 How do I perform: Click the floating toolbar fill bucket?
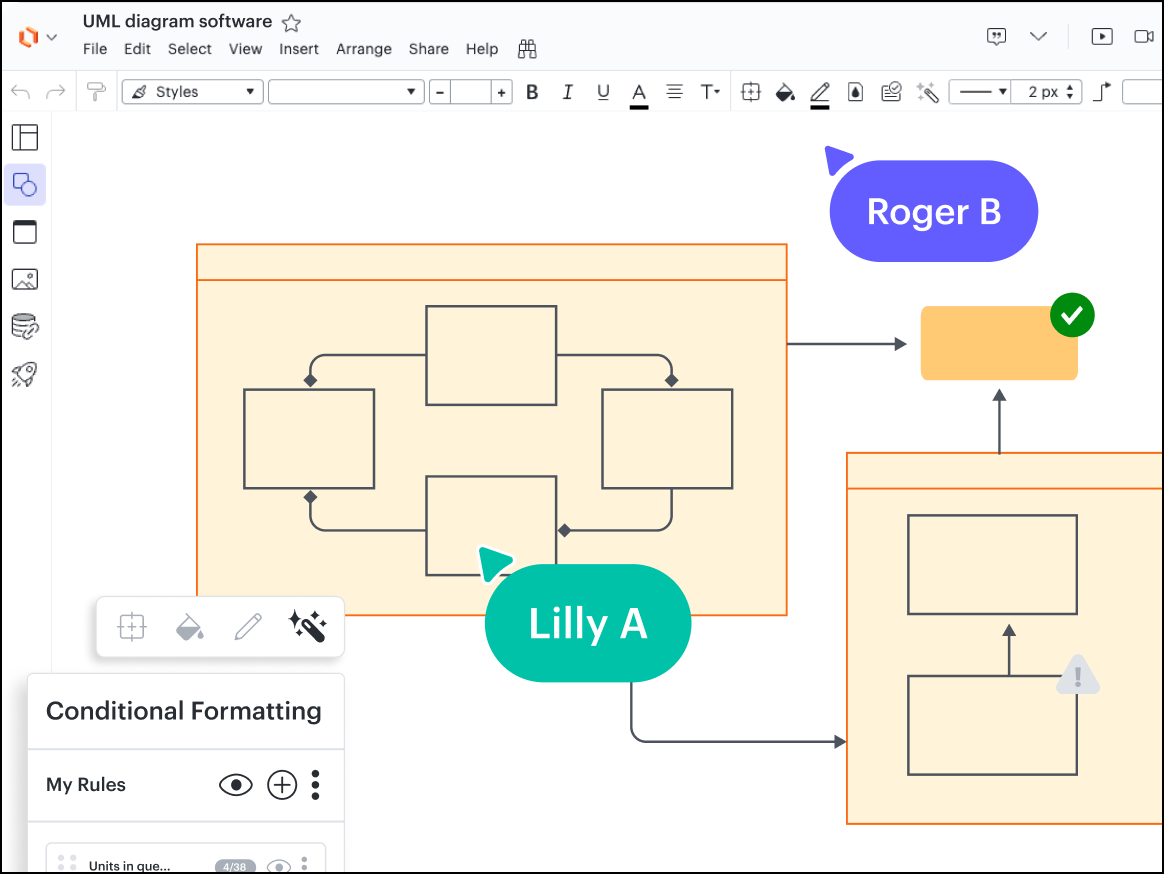click(190, 627)
